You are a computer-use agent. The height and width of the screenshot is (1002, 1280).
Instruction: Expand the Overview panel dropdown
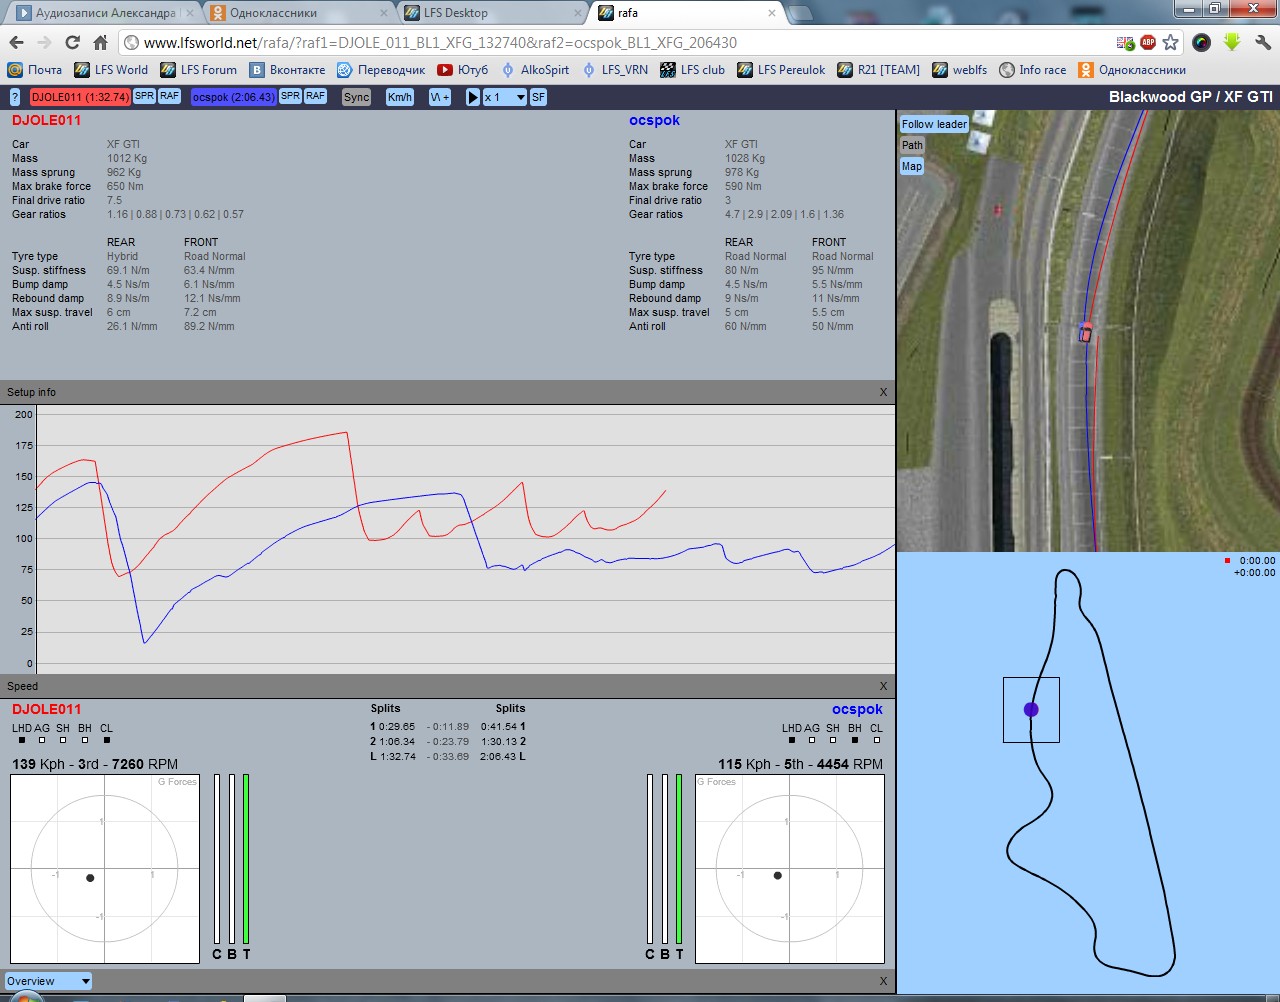48,981
